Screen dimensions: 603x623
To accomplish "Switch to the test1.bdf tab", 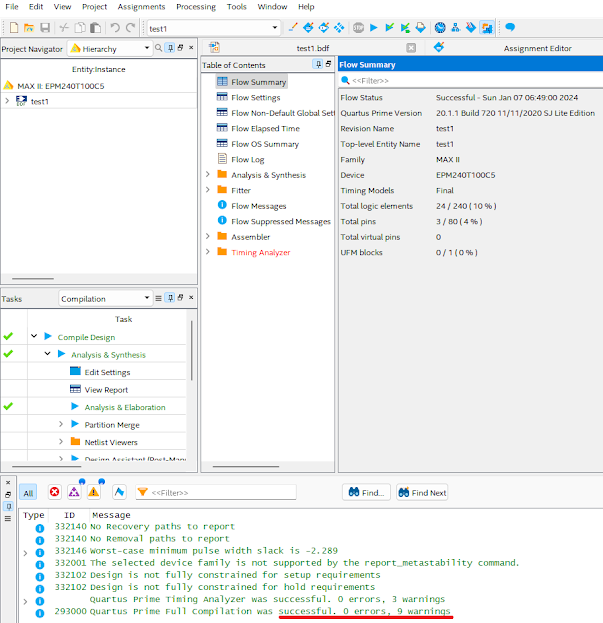I will 313,48.
